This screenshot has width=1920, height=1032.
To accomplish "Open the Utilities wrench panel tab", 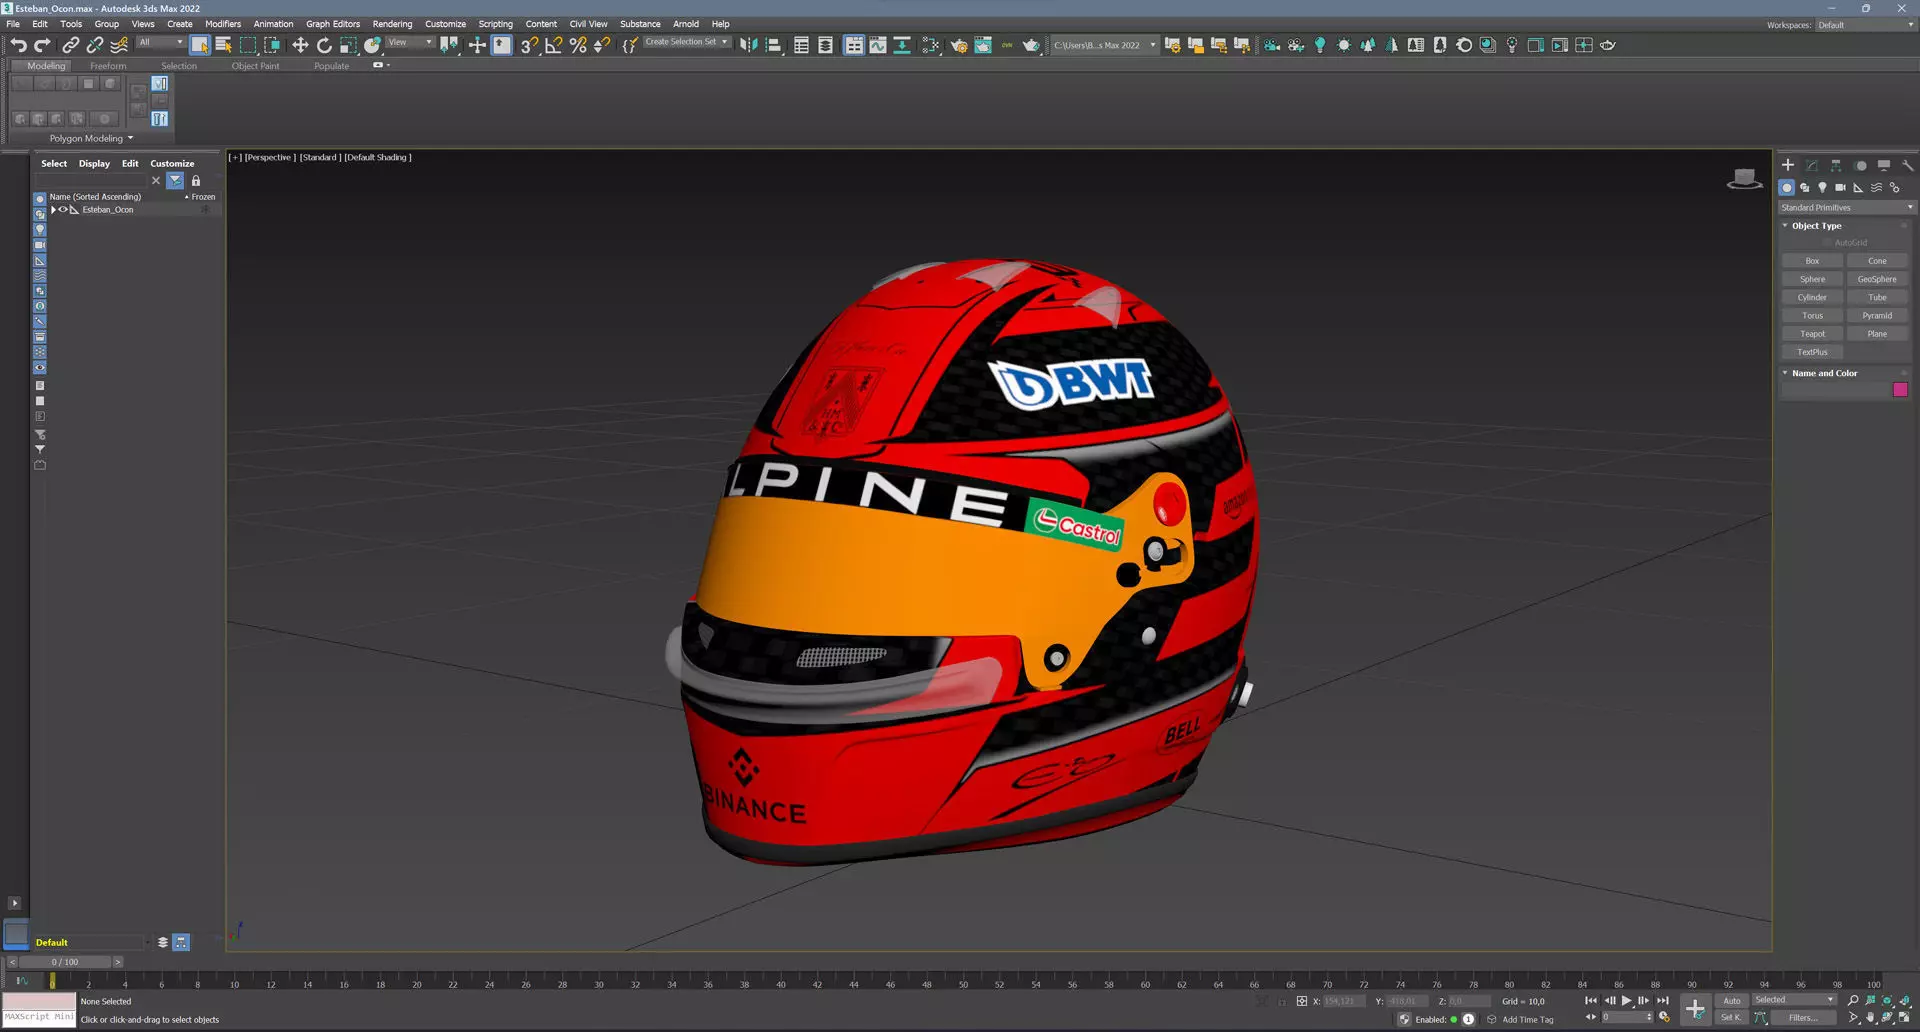I will 1908,165.
